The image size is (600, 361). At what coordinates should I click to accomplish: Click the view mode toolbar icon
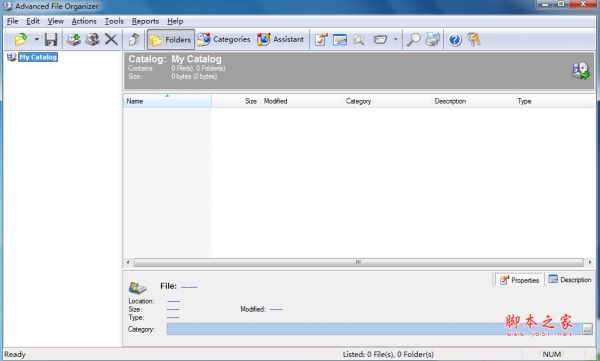[x=380, y=39]
